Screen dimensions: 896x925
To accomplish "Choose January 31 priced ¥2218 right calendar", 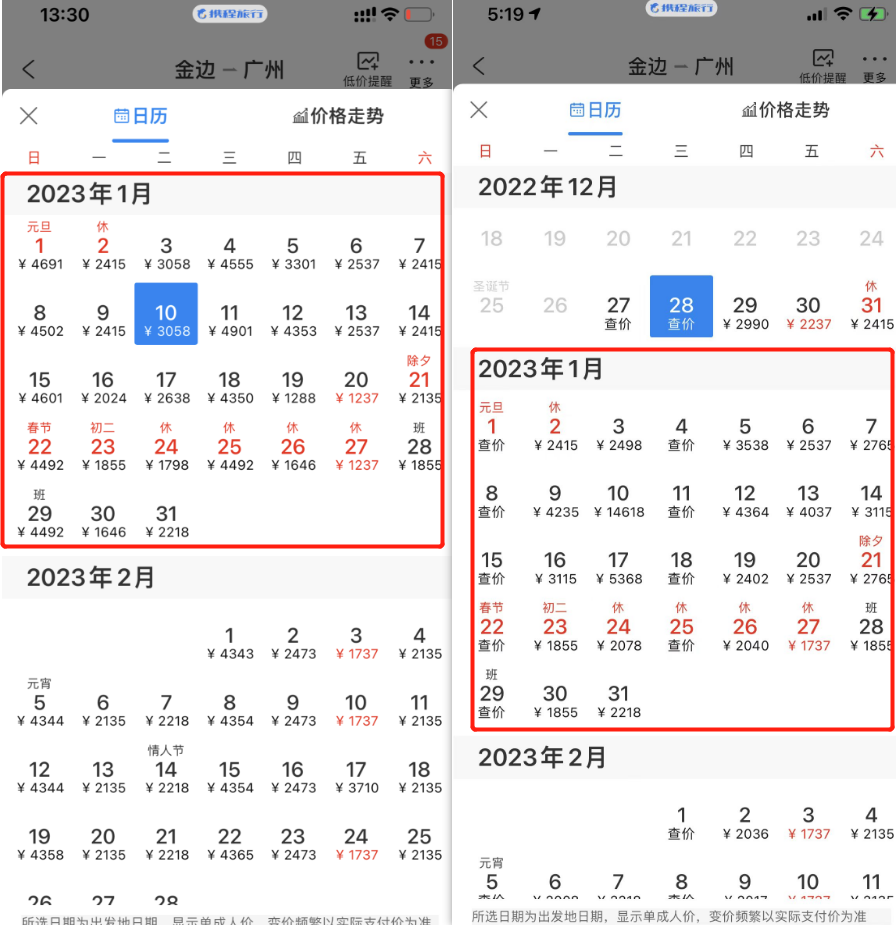I will pyautogui.click(x=618, y=702).
